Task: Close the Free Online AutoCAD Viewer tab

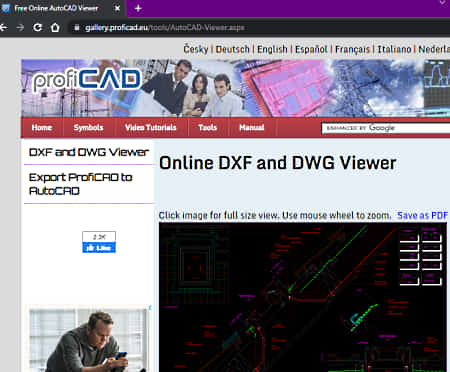Action: click(x=117, y=8)
